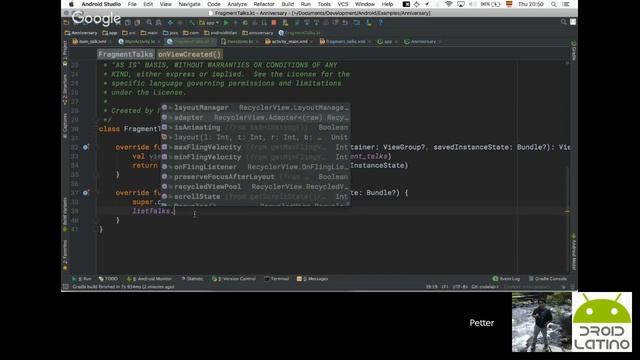Click the Droid Latino logo thumbnail
The image size is (640, 360).
coord(602,322)
